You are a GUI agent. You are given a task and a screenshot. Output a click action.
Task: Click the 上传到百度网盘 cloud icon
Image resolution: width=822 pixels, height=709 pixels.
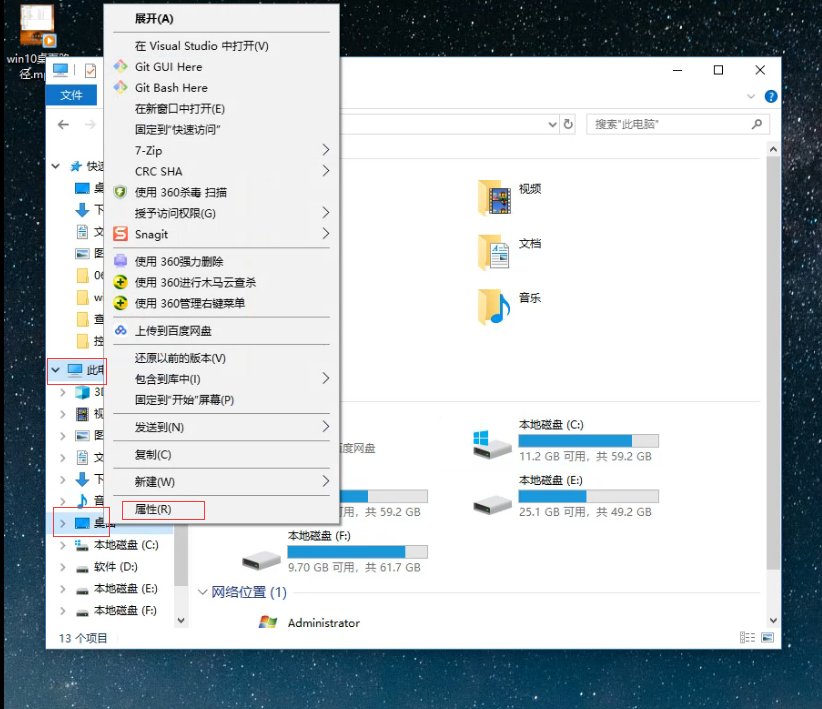[x=120, y=331]
